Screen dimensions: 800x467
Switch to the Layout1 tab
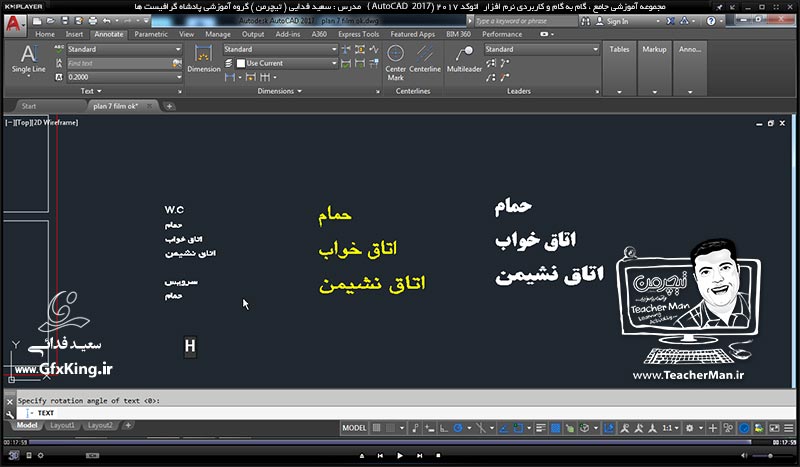62,425
